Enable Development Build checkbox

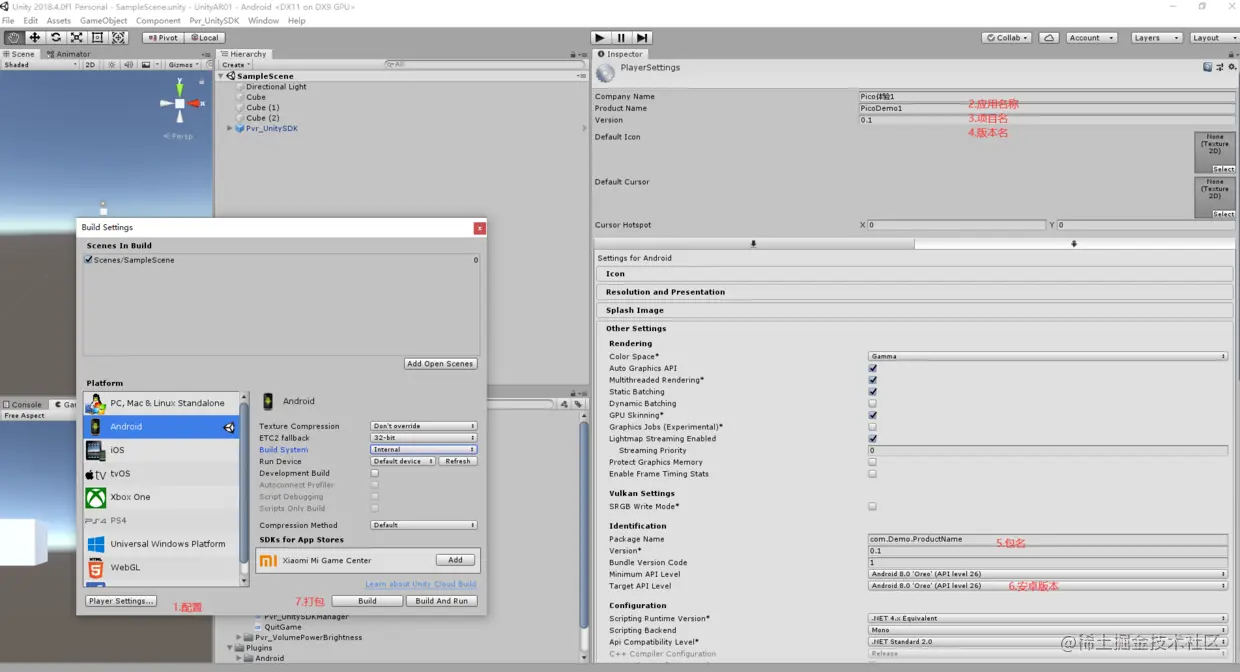375,473
